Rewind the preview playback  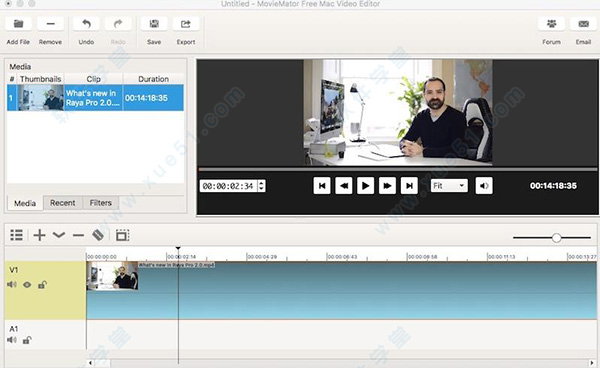344,186
